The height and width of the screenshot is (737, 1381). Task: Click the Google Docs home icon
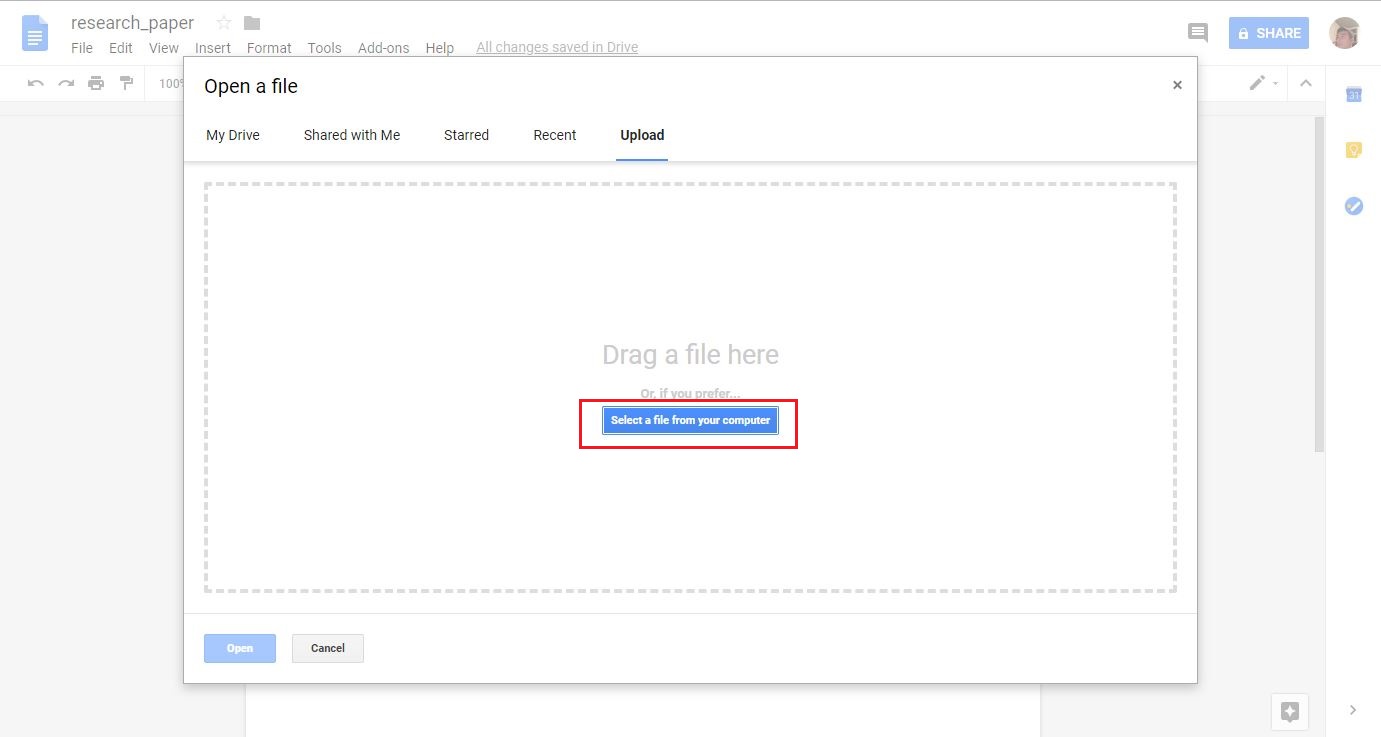[35, 33]
